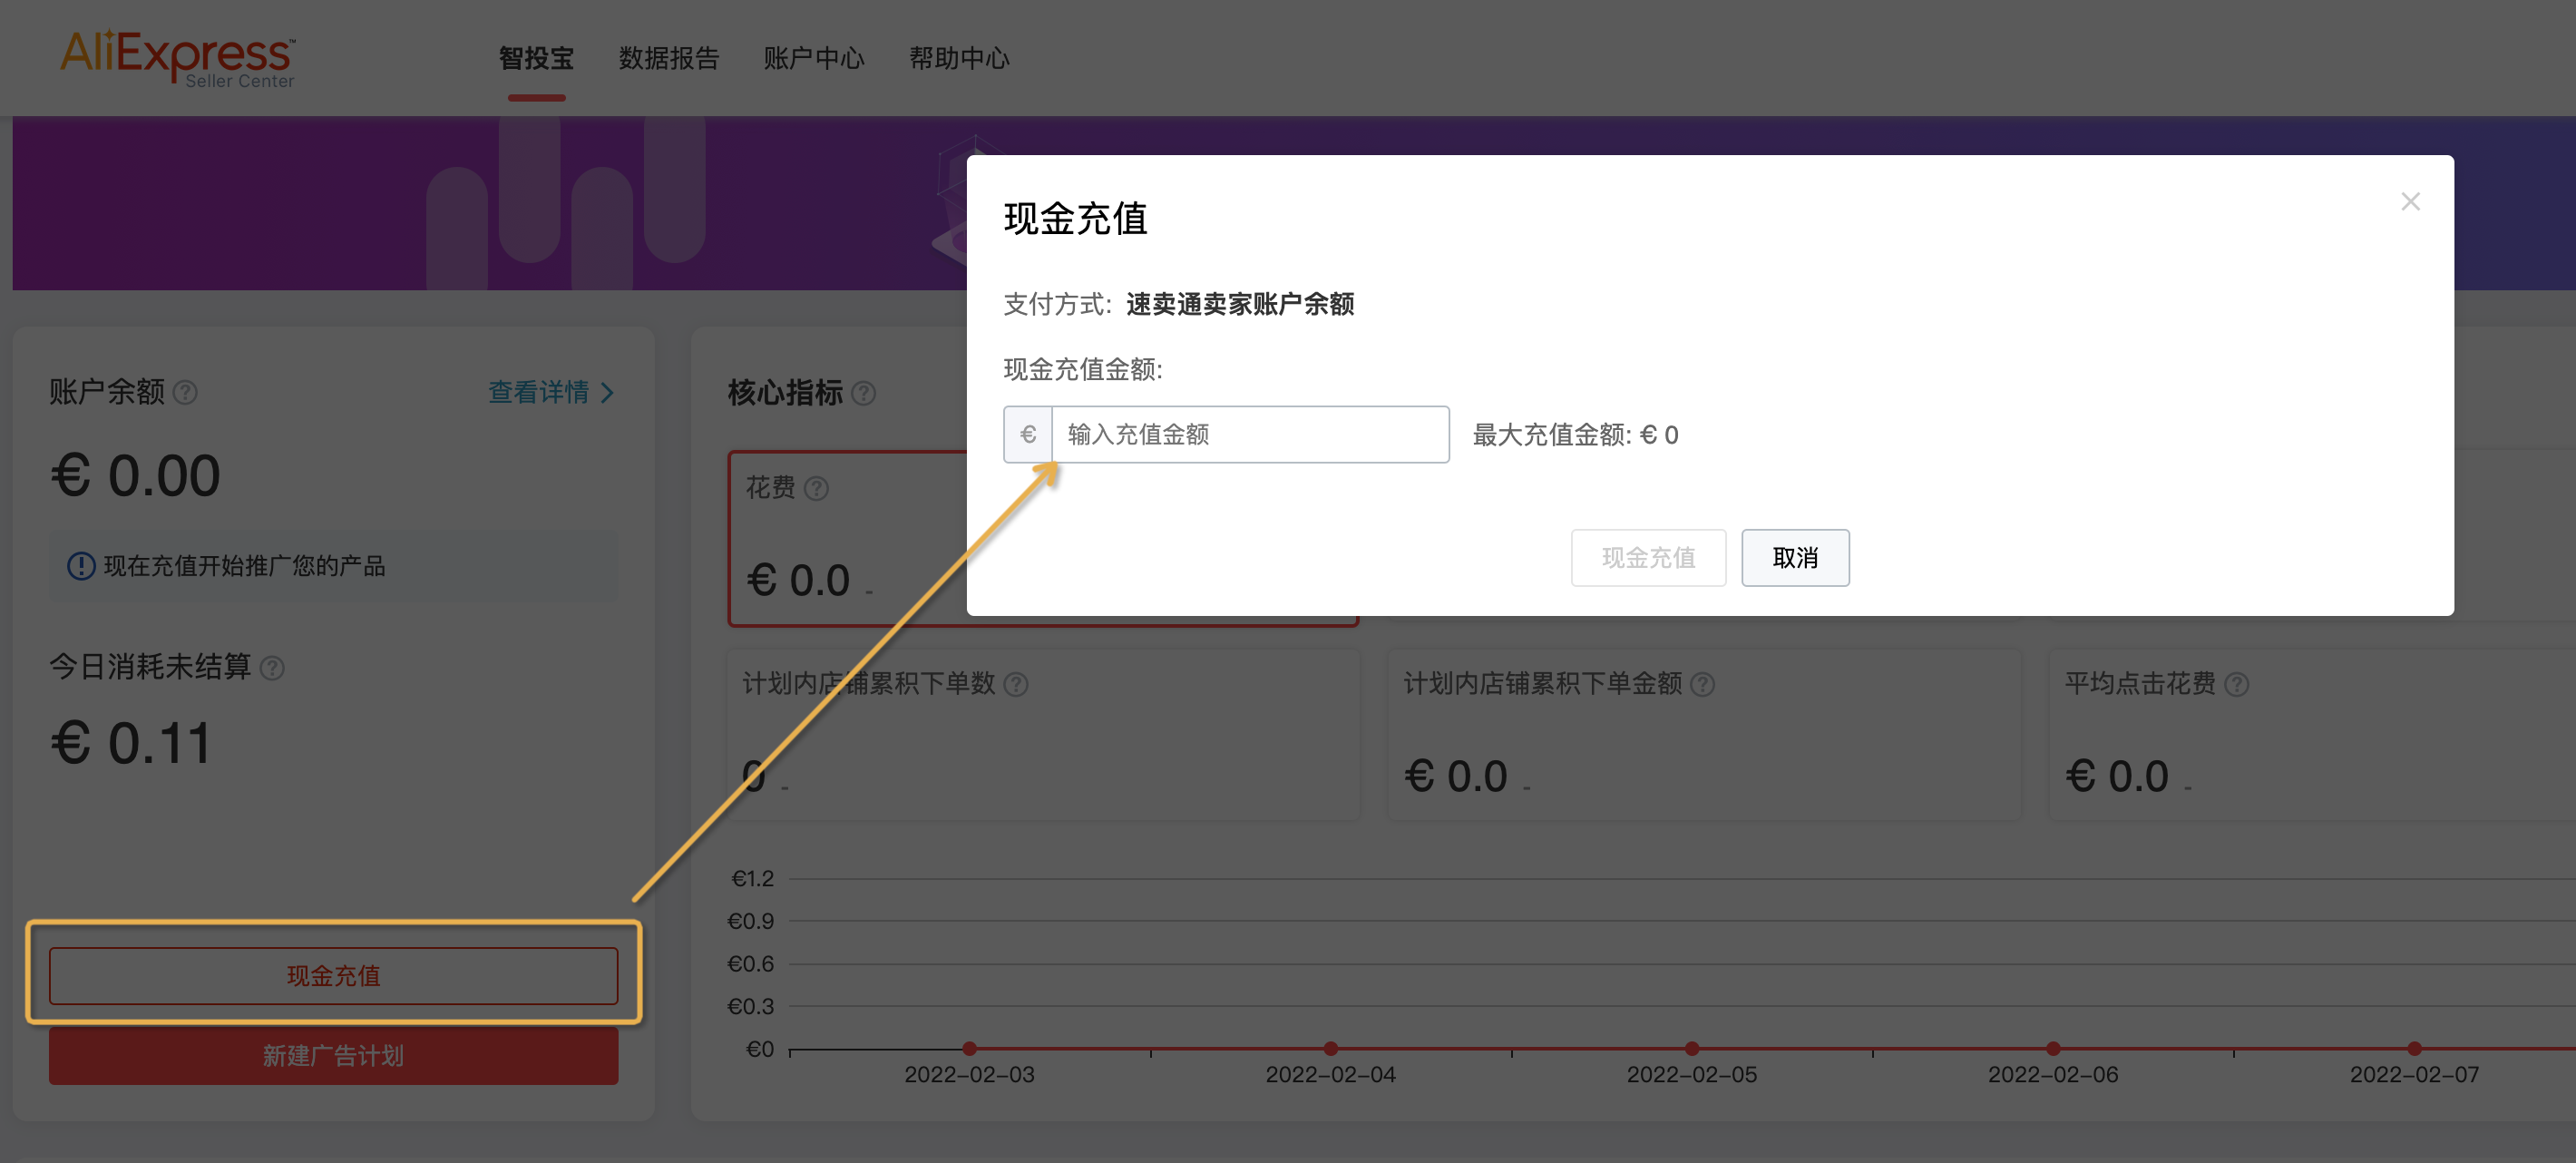The width and height of the screenshot is (2576, 1163).
Task: Click help icon beside 计划内店铺累积下单数
Action: pos(1016,684)
